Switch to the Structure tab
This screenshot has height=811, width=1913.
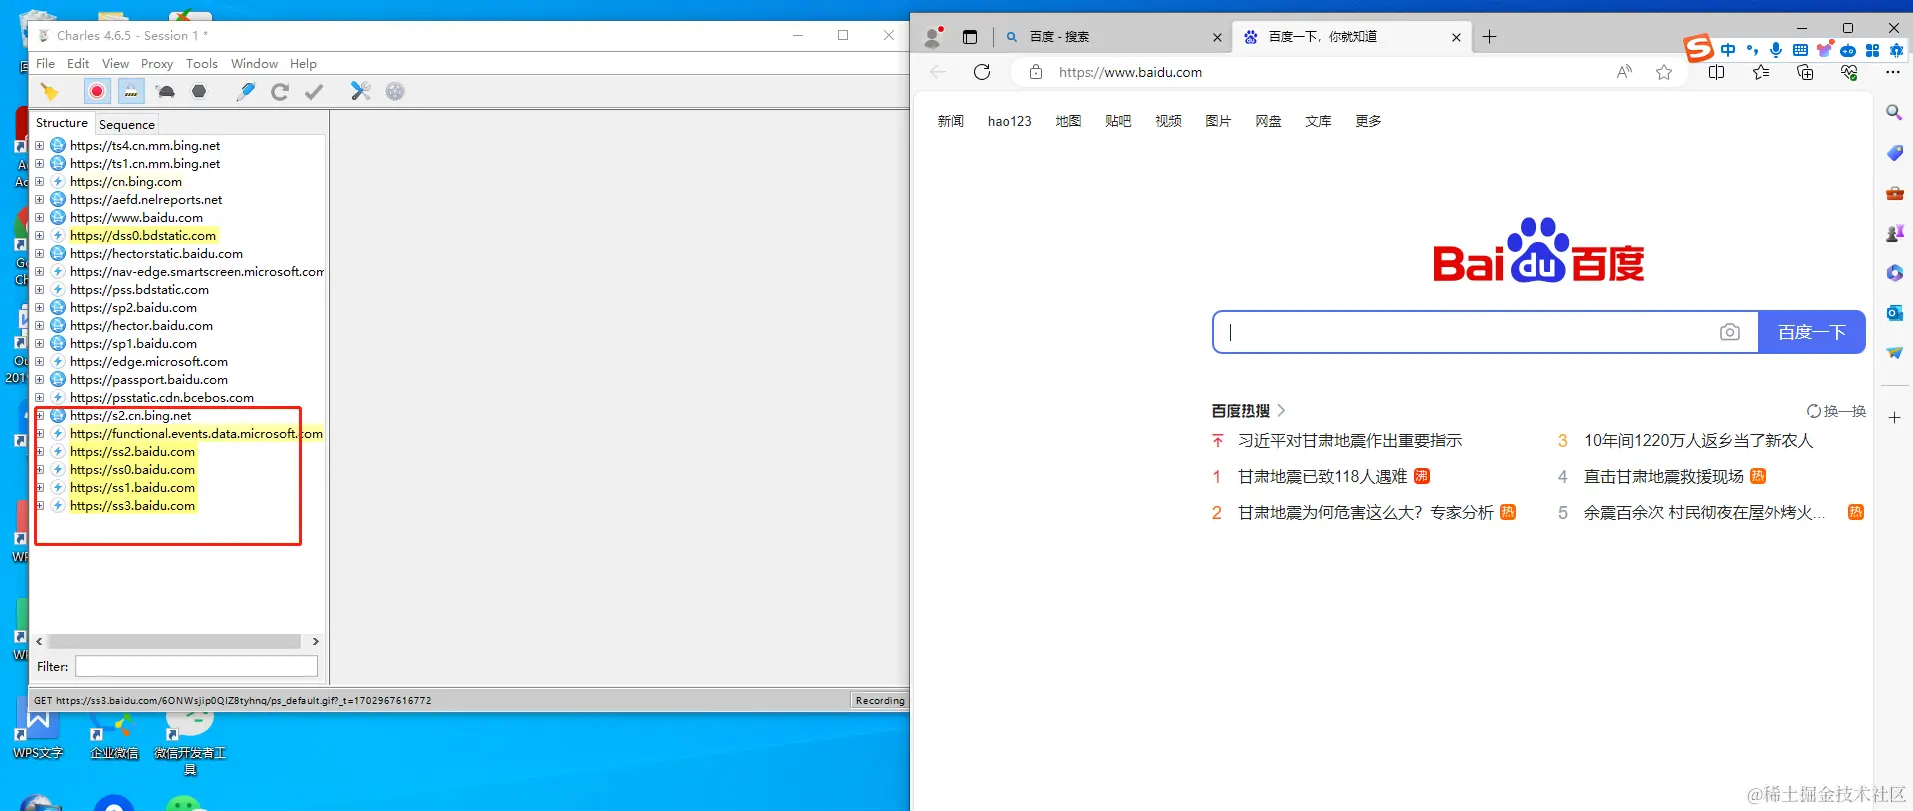62,123
